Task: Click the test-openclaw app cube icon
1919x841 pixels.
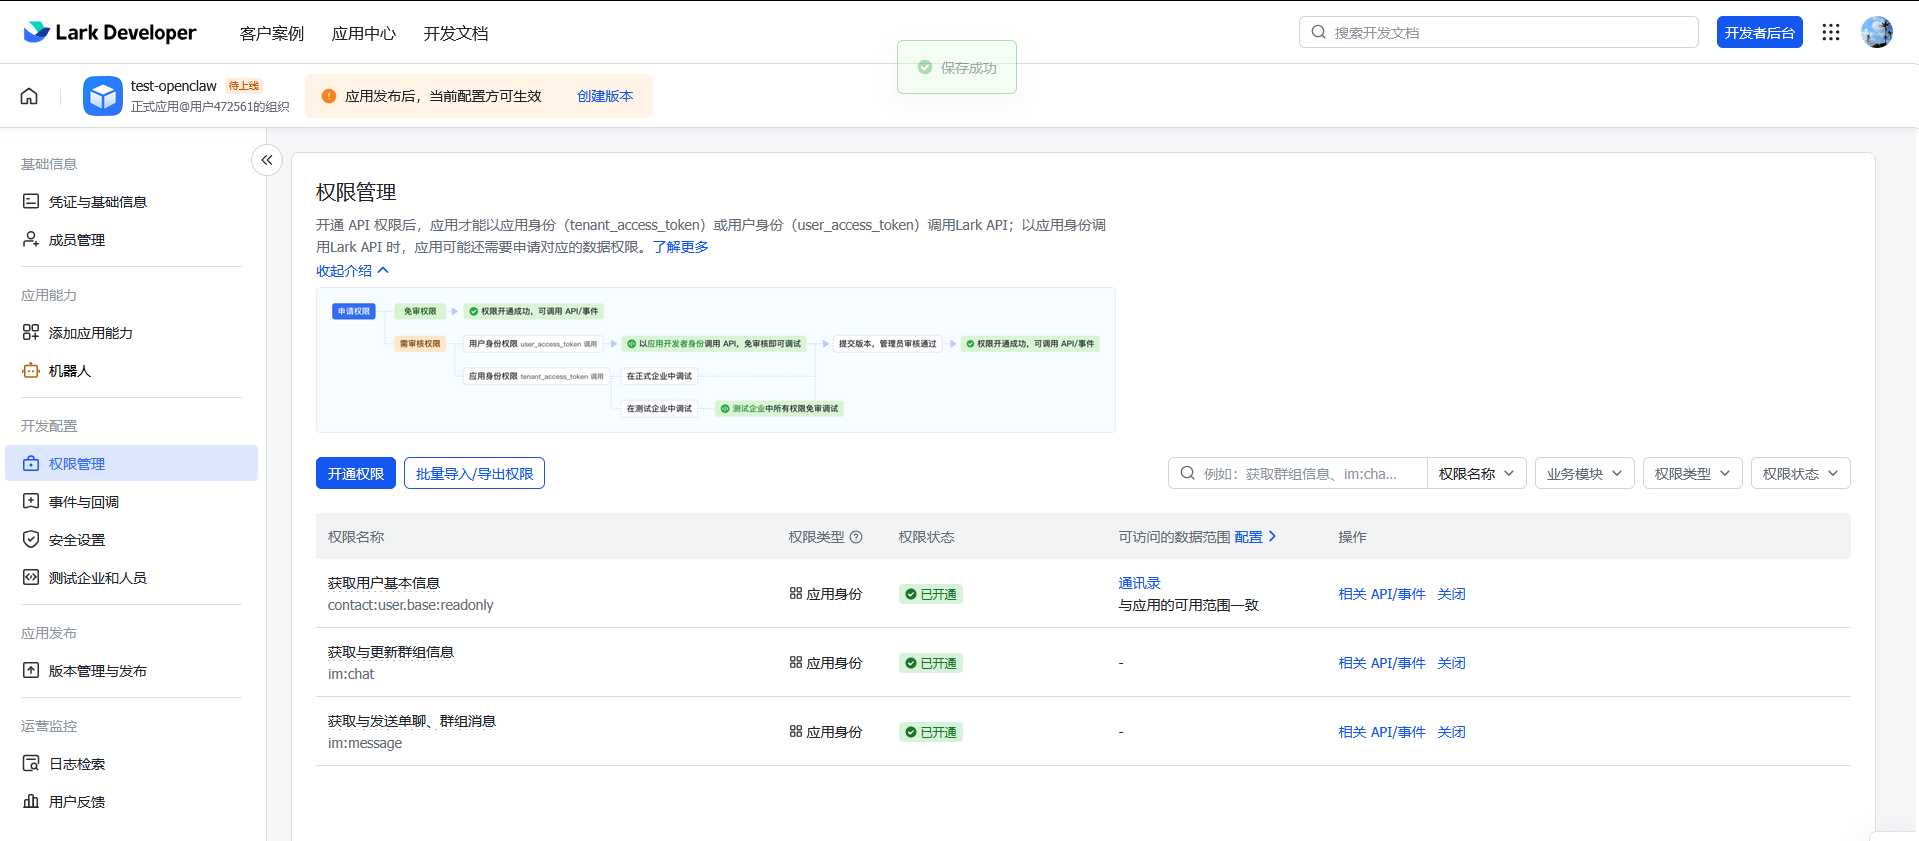Action: tap(102, 96)
